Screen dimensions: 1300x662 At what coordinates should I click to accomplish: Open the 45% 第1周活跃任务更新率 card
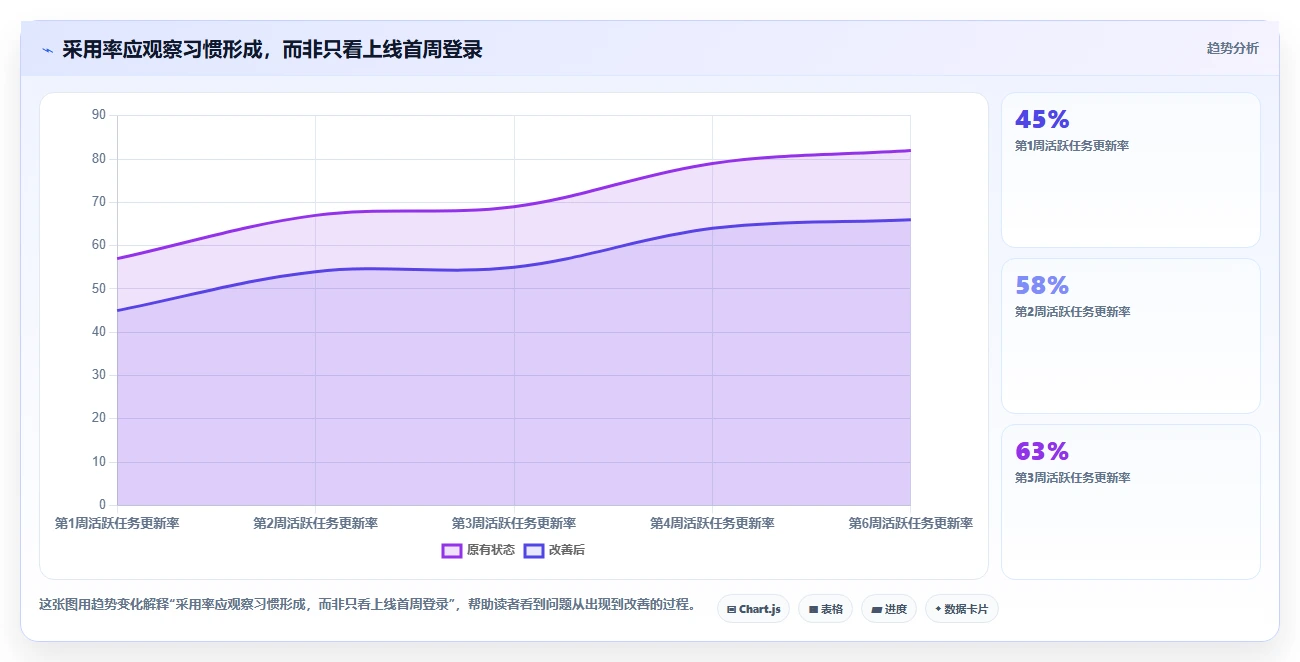tap(1131, 170)
